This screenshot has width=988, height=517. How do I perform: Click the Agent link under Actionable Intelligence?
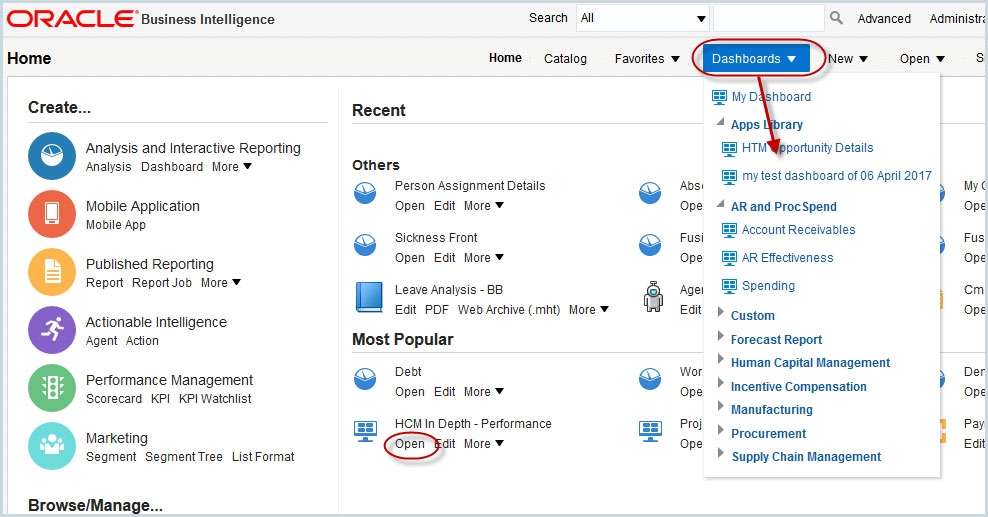point(101,341)
